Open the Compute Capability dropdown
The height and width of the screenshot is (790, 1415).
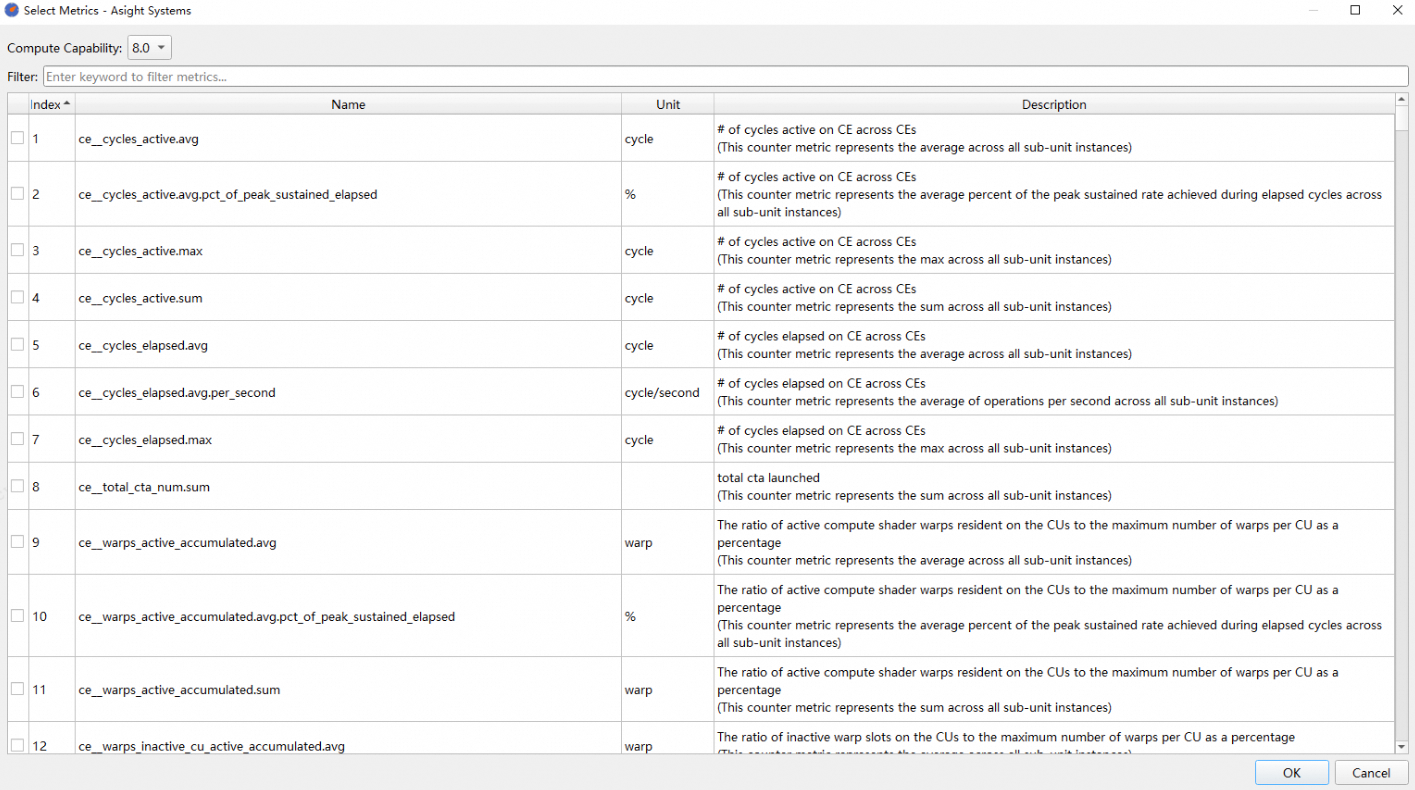[149, 48]
